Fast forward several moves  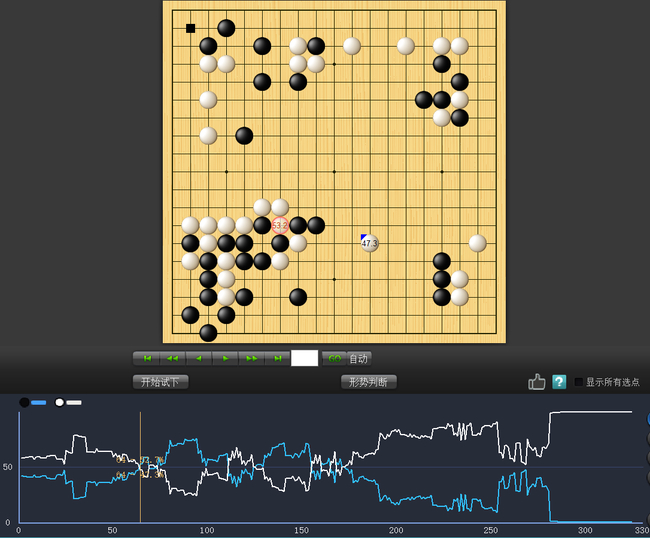[x=252, y=359]
